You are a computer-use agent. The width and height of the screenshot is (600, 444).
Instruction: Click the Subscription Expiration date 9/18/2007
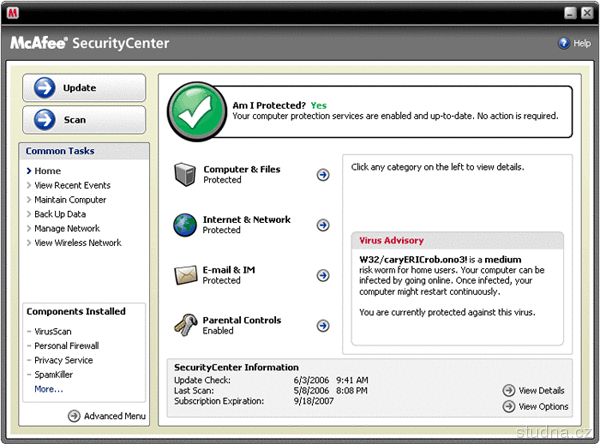tap(314, 401)
